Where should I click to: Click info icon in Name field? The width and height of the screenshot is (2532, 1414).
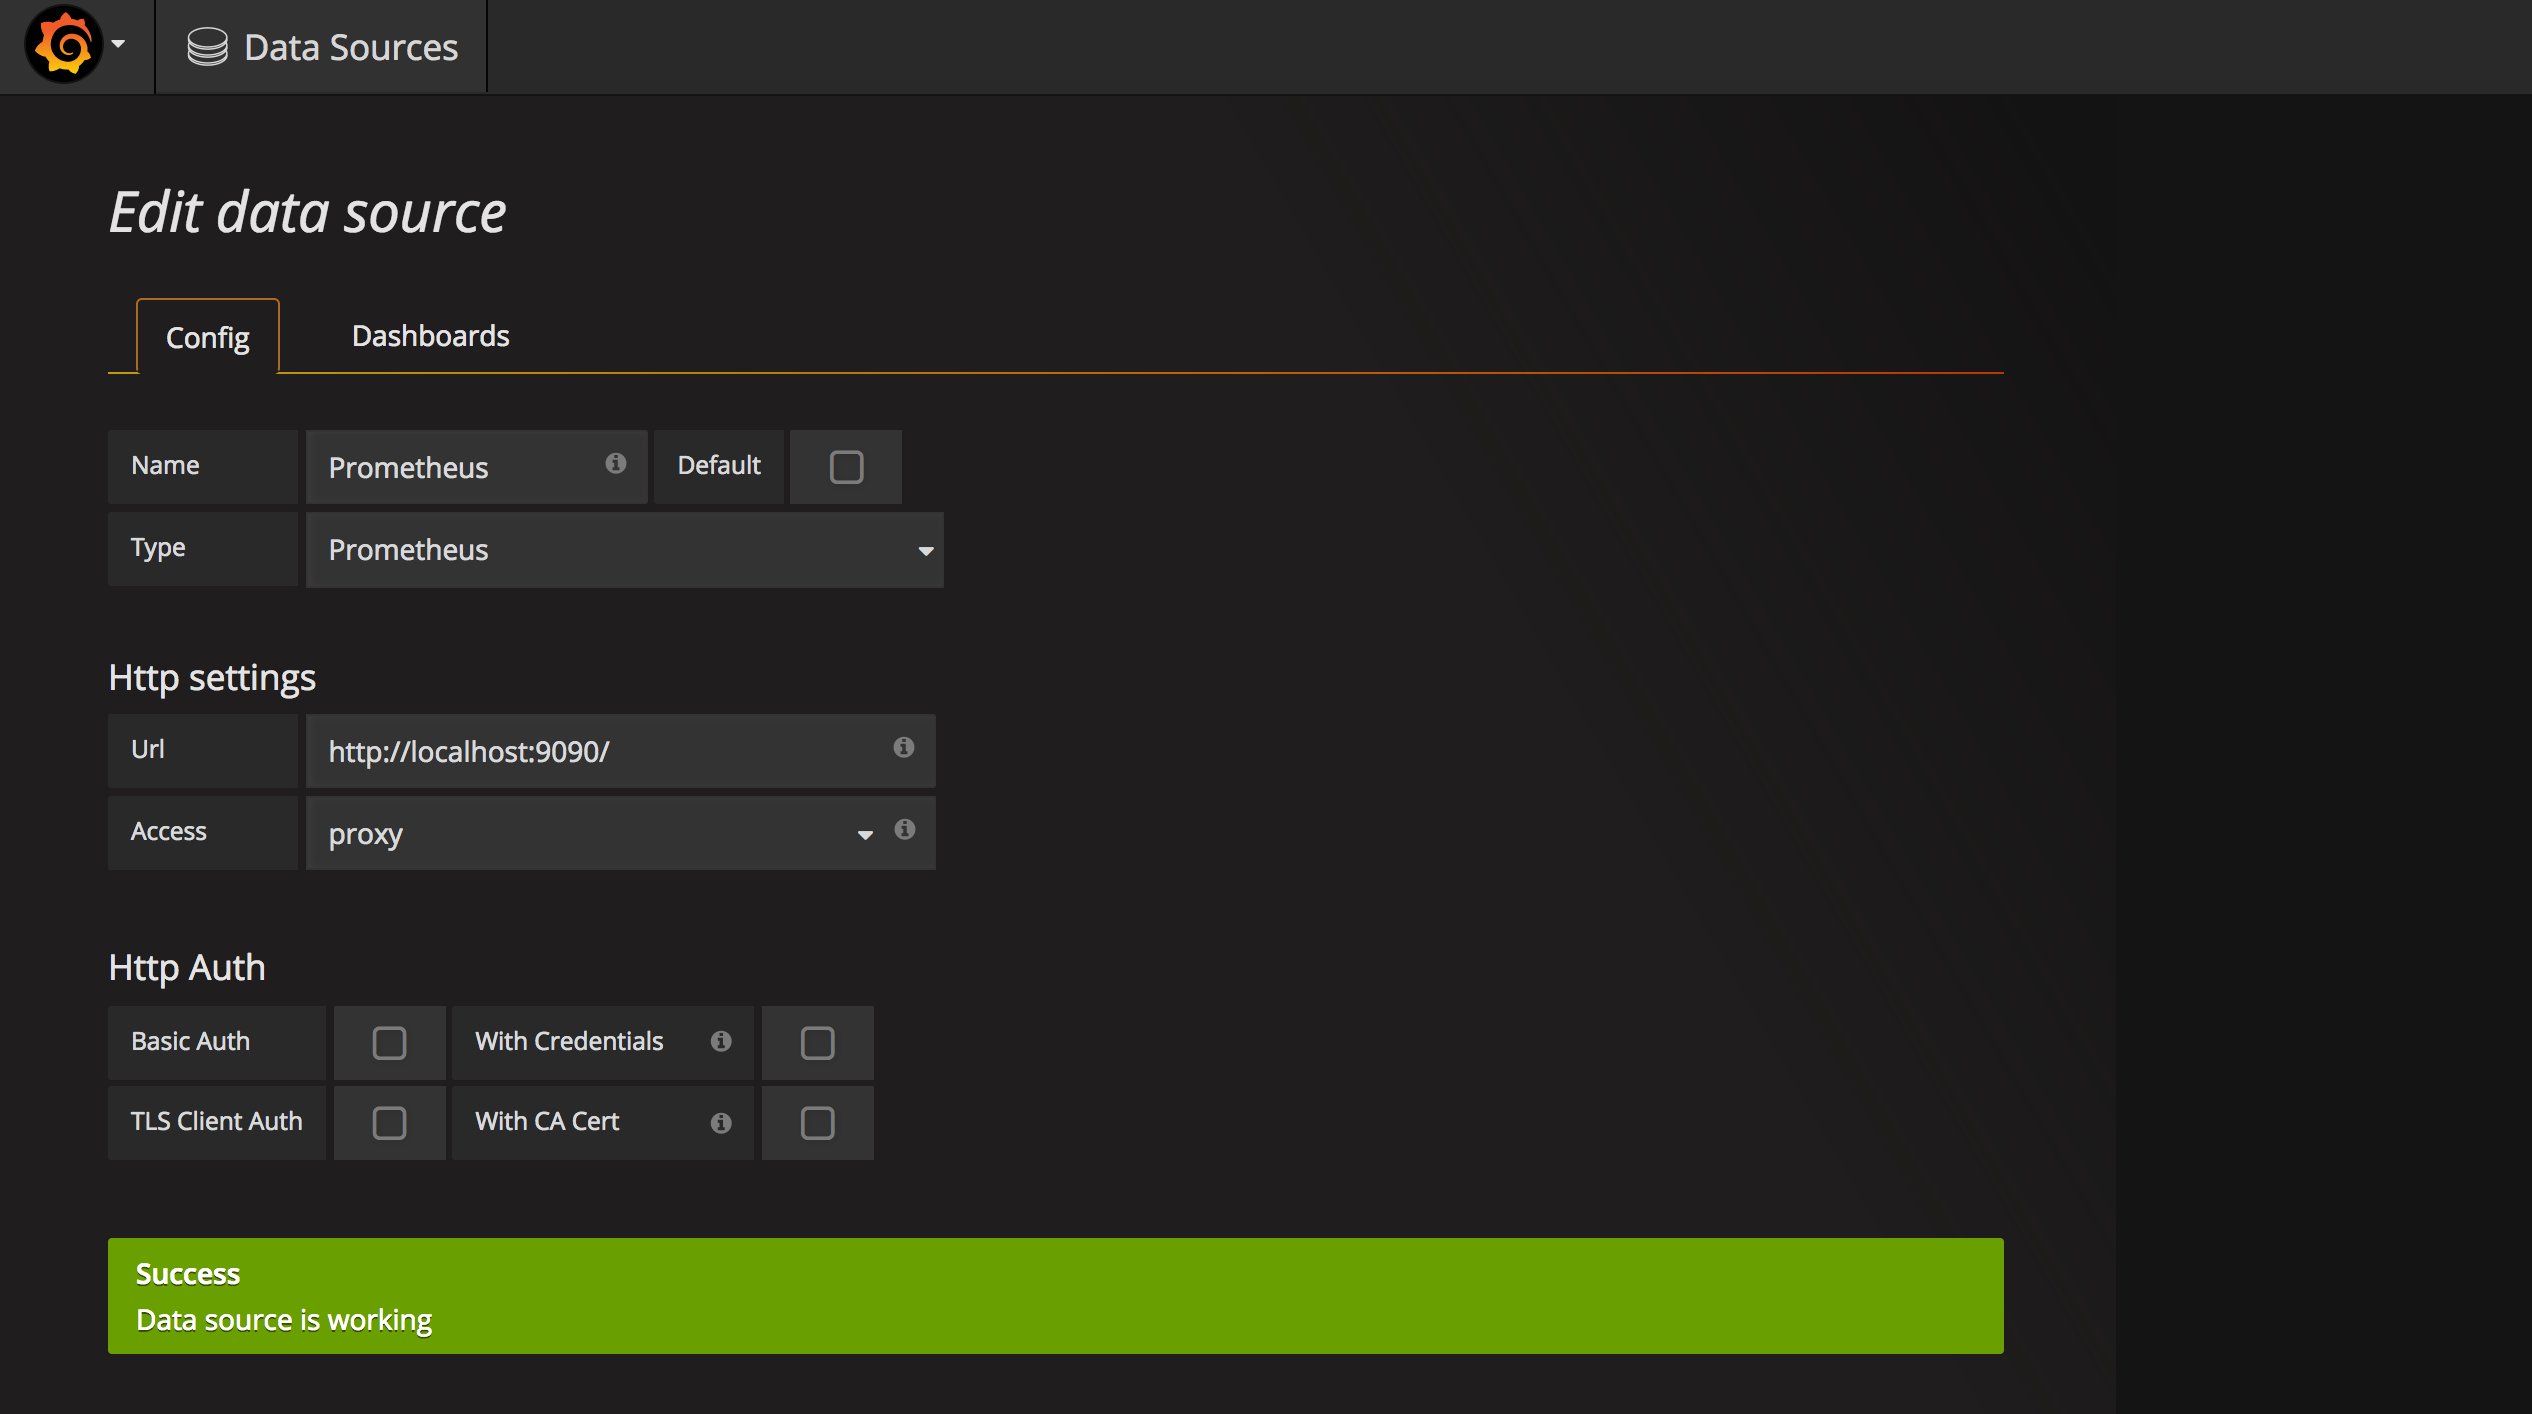[x=616, y=463]
